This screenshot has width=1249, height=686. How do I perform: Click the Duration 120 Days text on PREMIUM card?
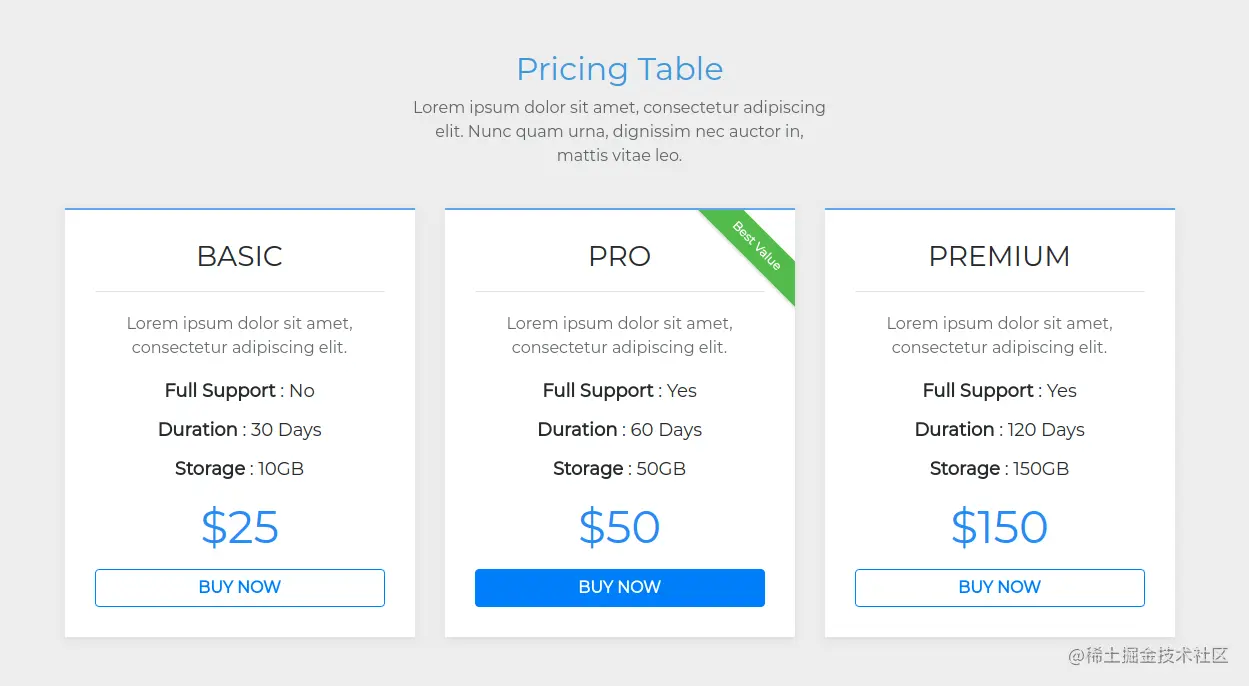[x=999, y=429]
